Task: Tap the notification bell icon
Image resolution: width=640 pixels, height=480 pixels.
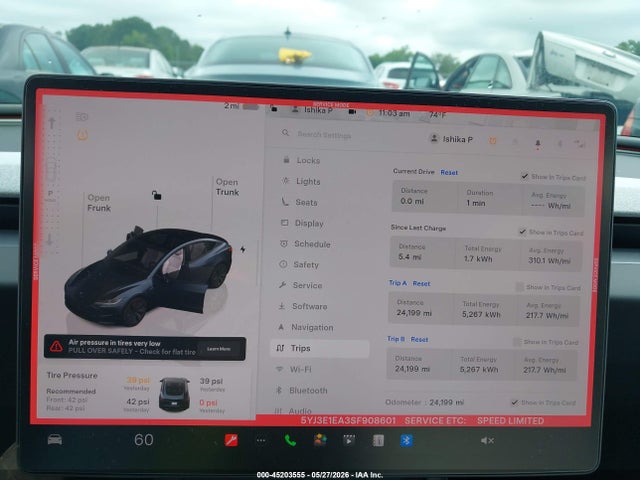Action: point(538,143)
